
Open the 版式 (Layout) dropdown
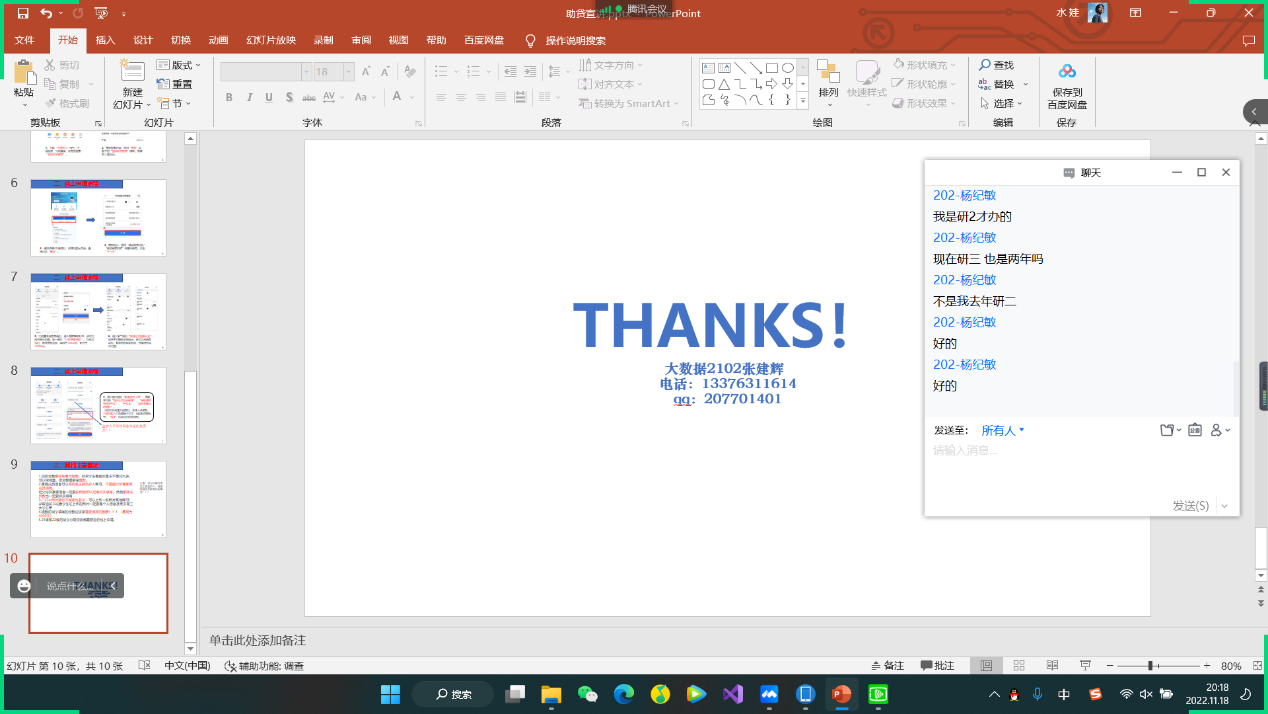pyautogui.click(x=186, y=65)
